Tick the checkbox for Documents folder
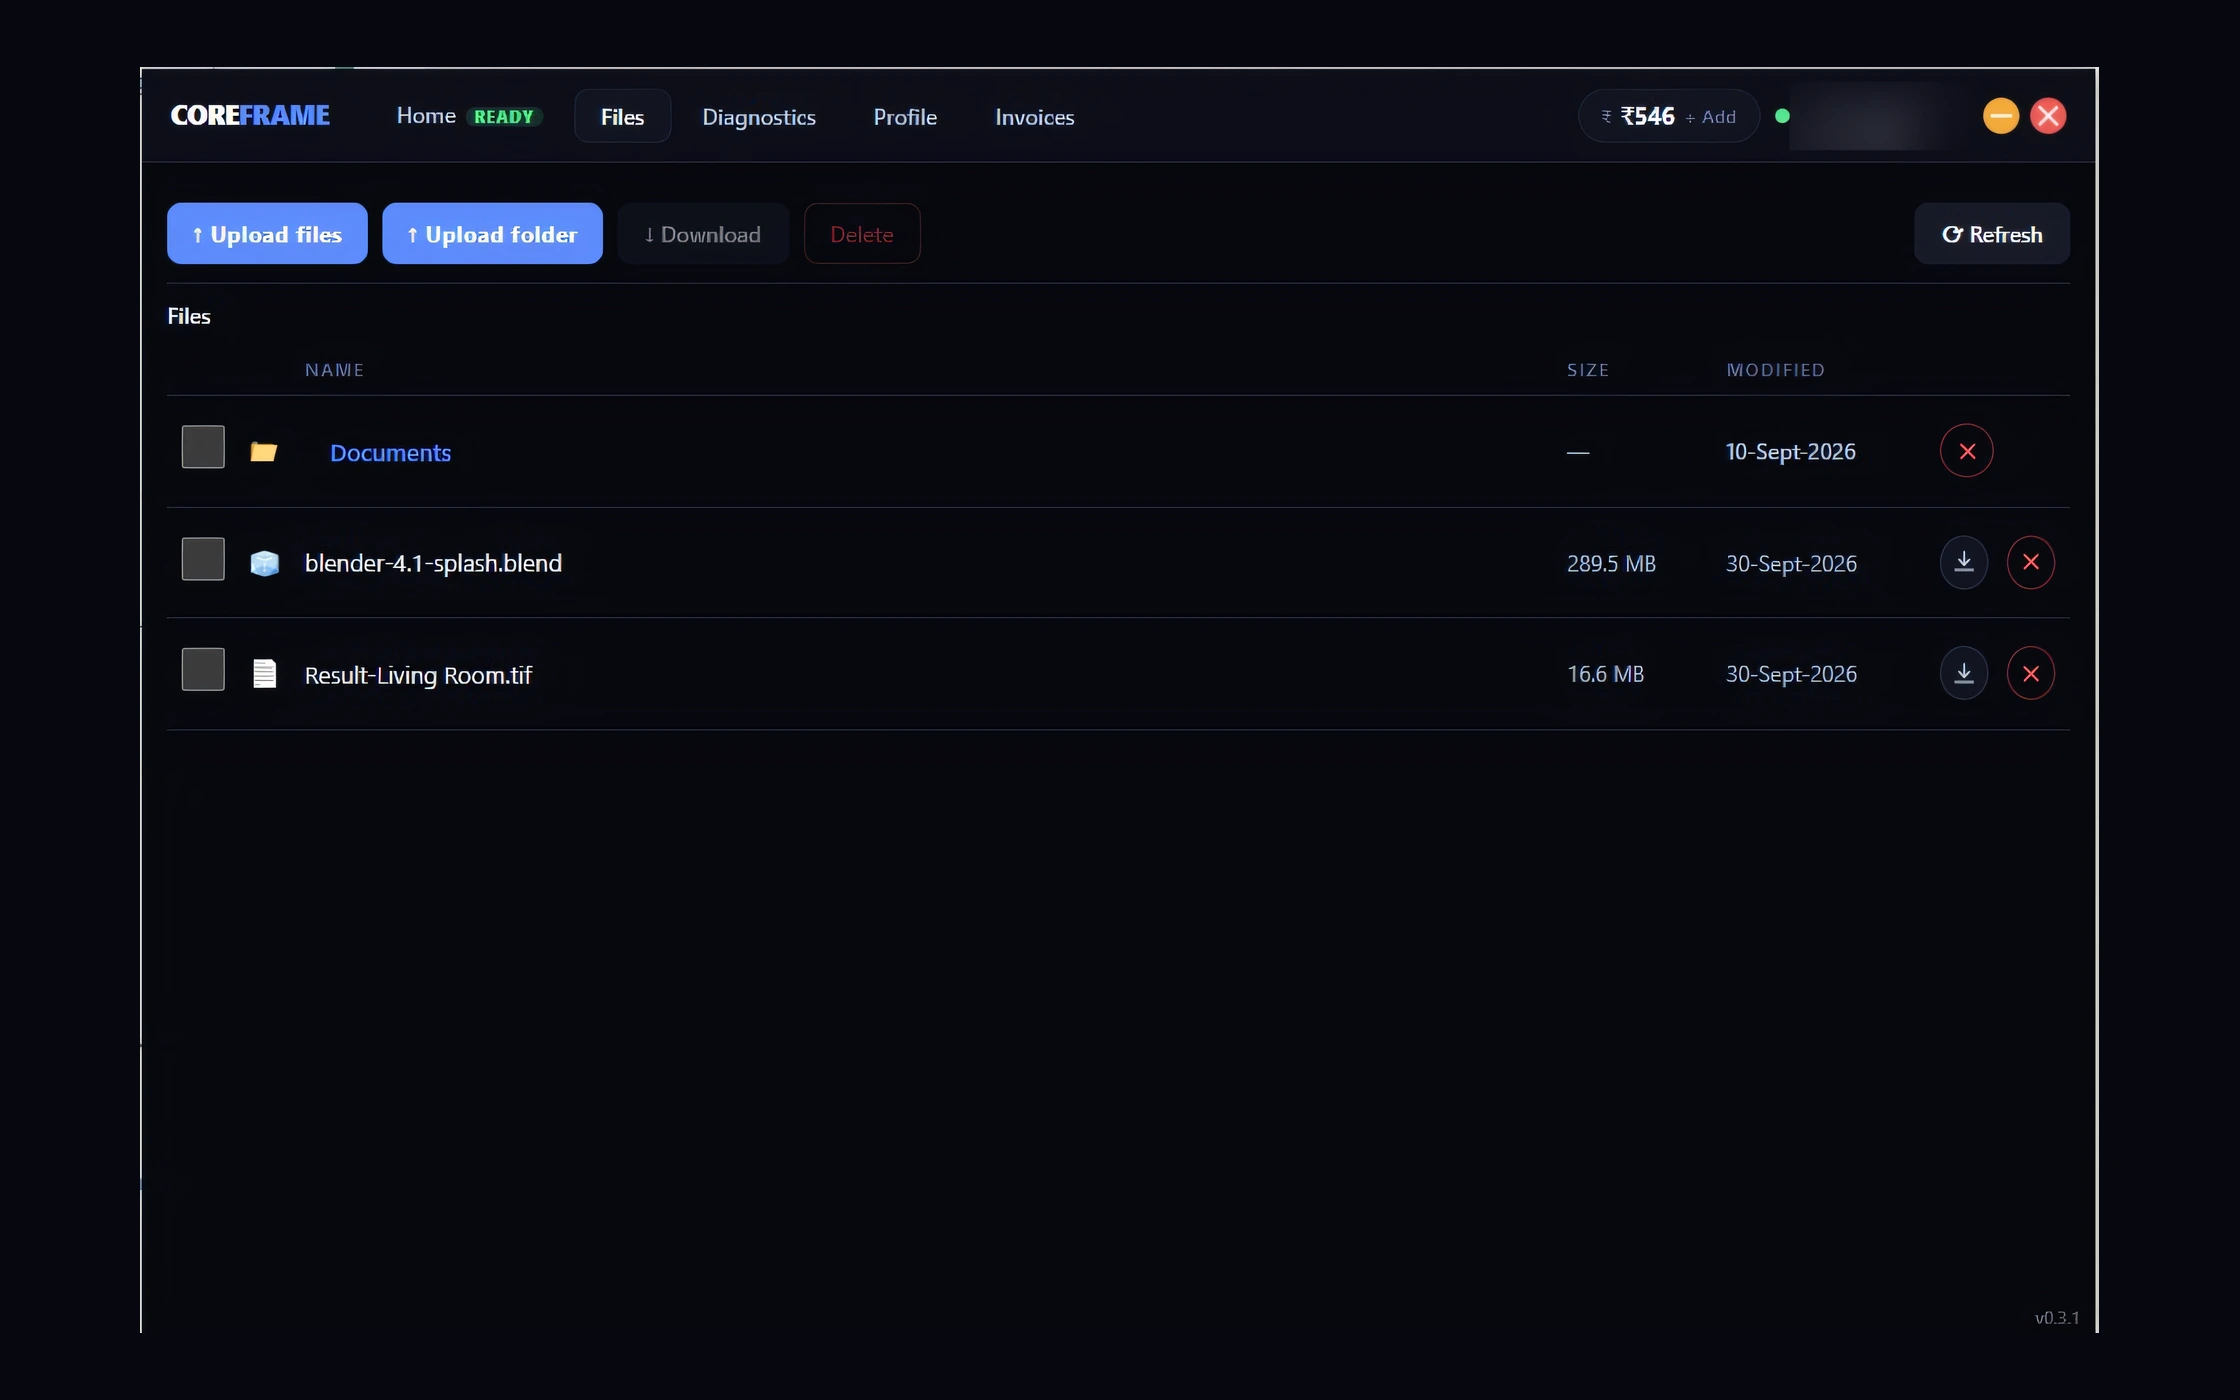 point(203,447)
